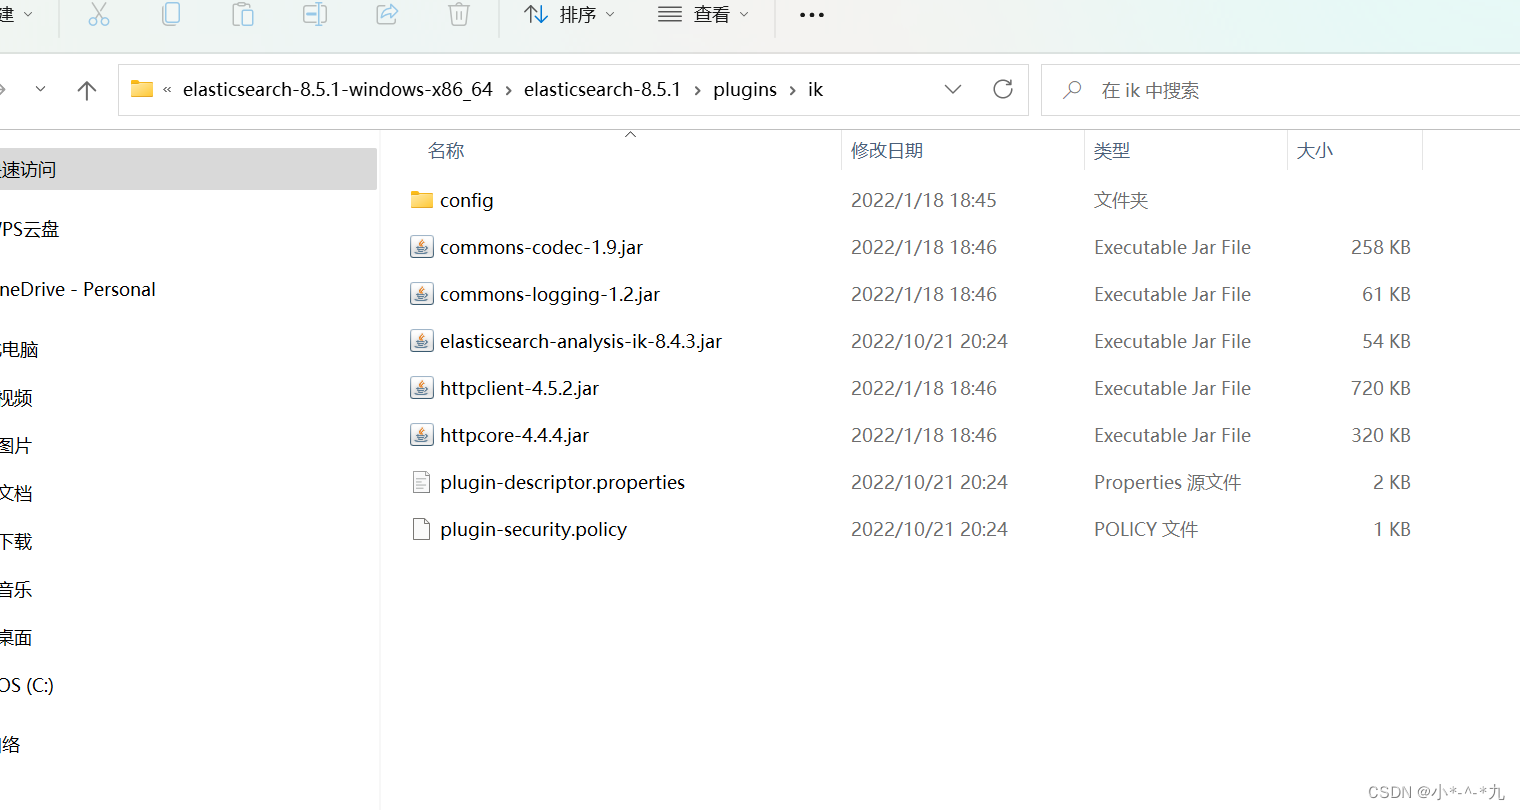This screenshot has height=810, width=1520.
Task: Click commons-codec-1.9.jar file name
Action: 541,247
